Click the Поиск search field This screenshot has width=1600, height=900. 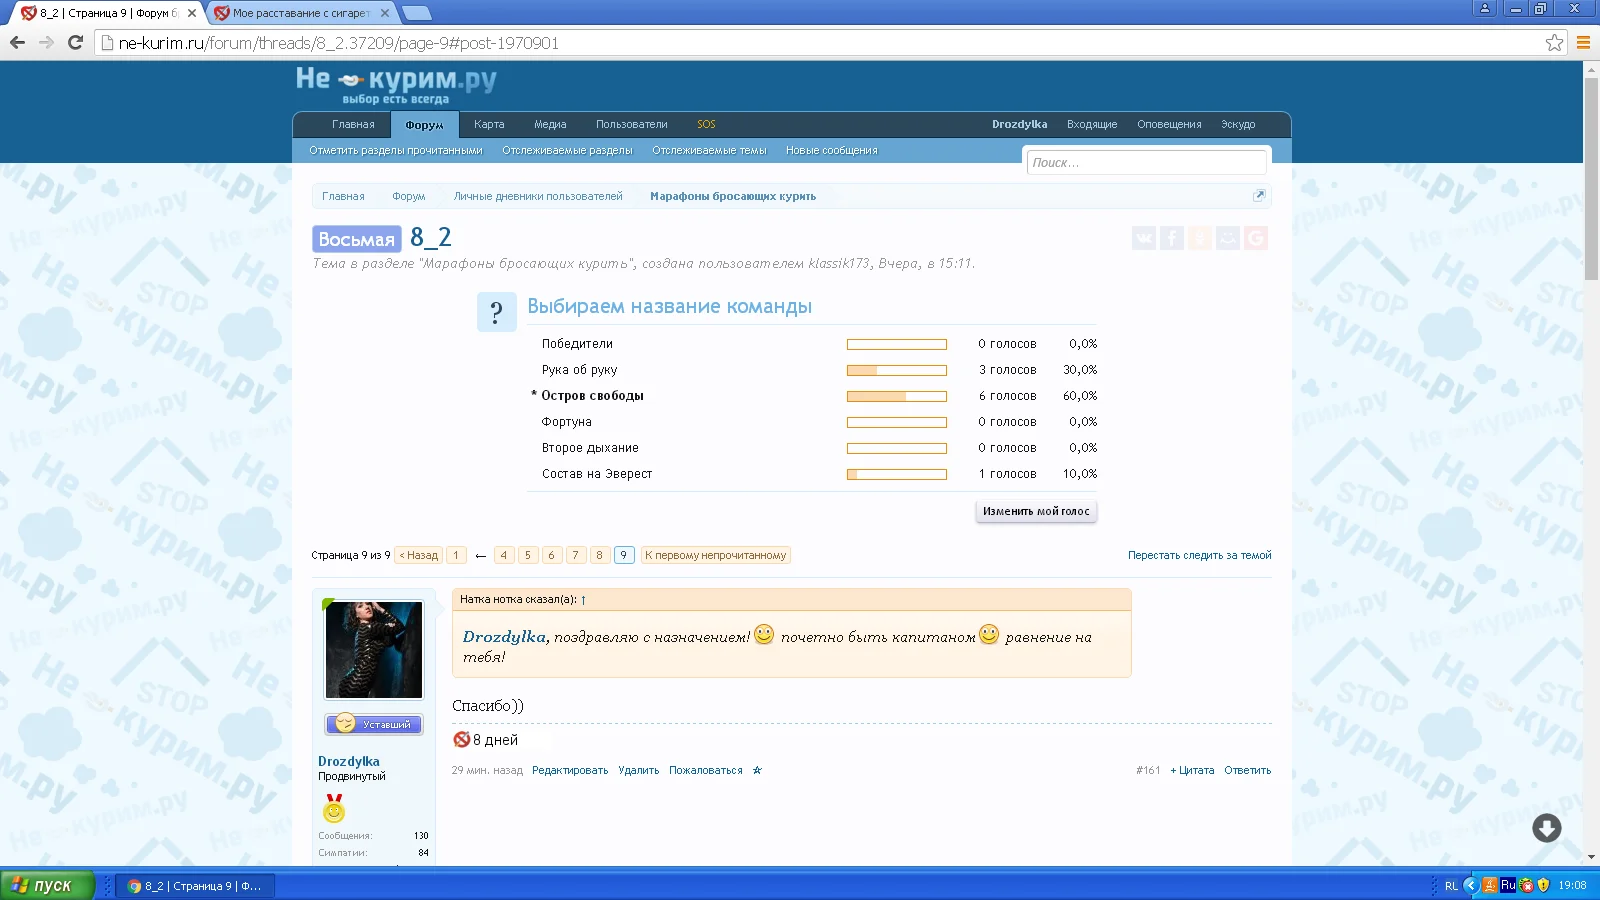(1146, 163)
